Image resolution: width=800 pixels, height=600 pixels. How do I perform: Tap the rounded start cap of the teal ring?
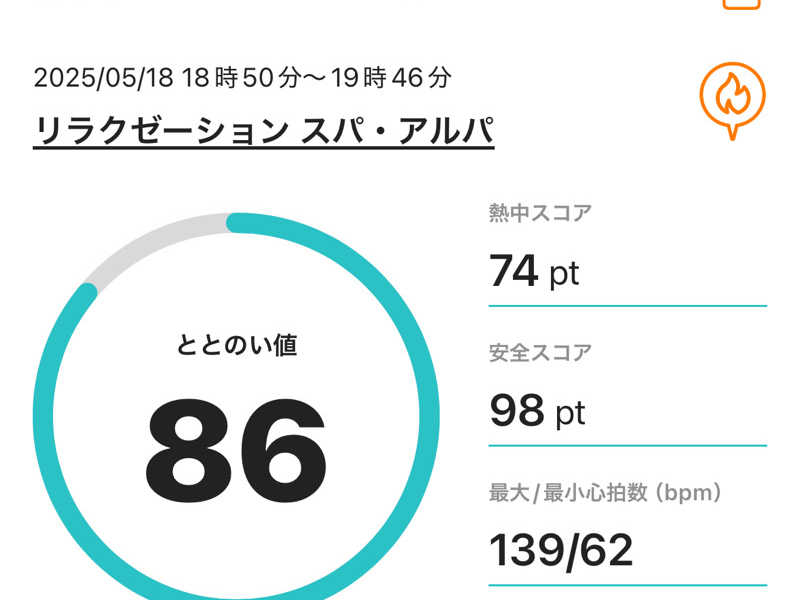pyautogui.click(x=236, y=223)
